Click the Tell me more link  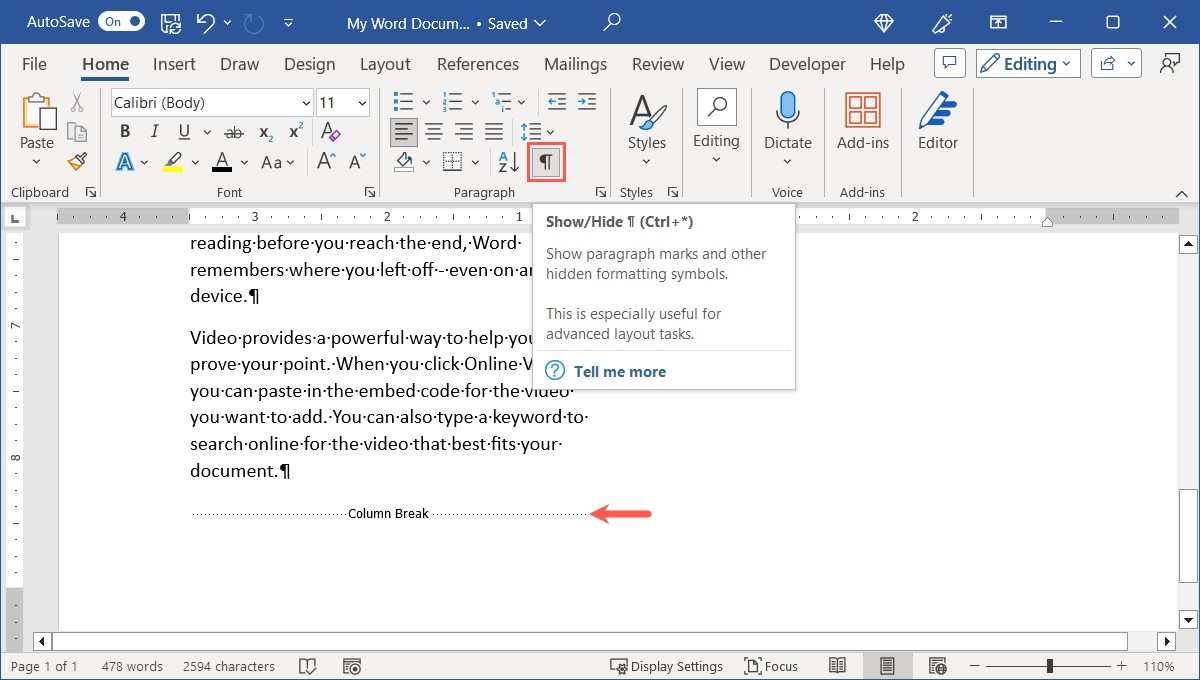(619, 371)
